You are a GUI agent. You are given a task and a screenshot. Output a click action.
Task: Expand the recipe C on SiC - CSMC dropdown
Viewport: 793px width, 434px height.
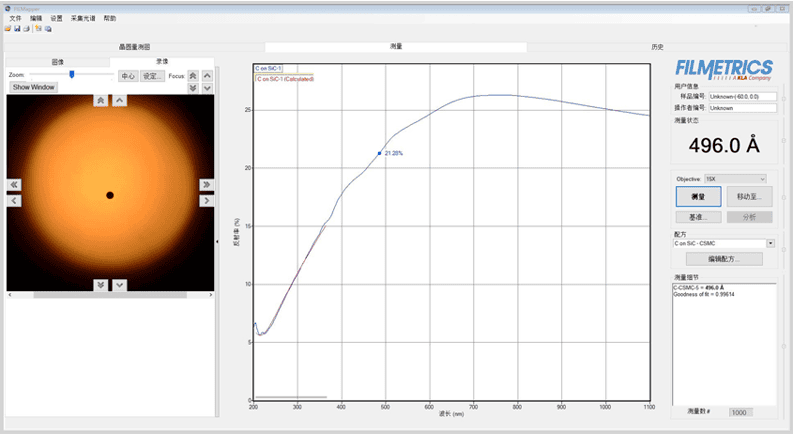(770, 243)
